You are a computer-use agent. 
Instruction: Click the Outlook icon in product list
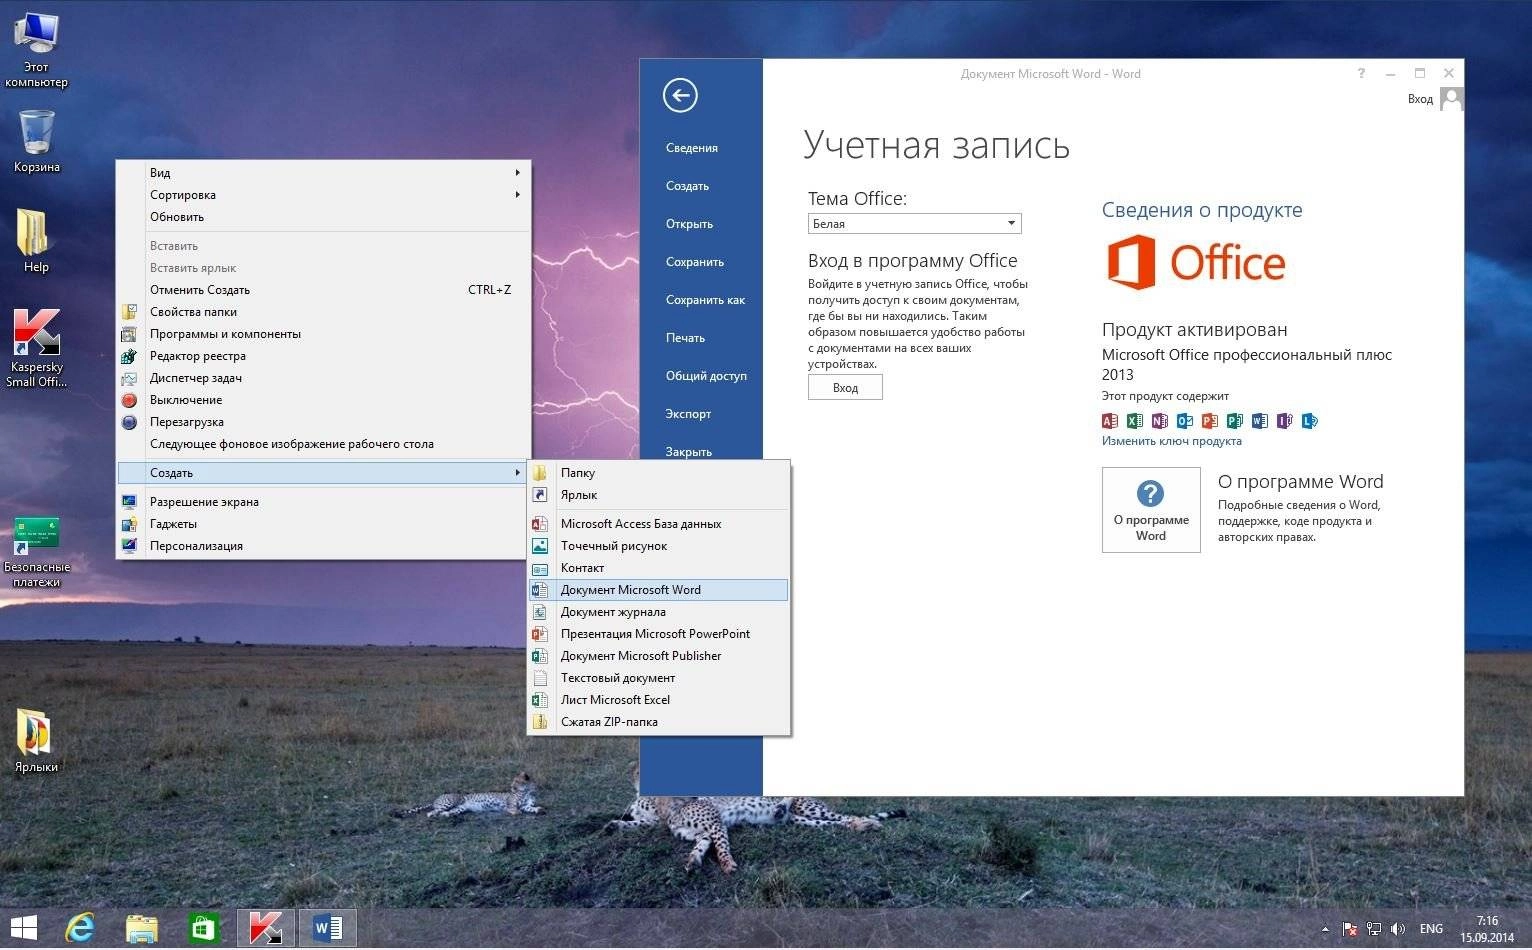click(1184, 421)
